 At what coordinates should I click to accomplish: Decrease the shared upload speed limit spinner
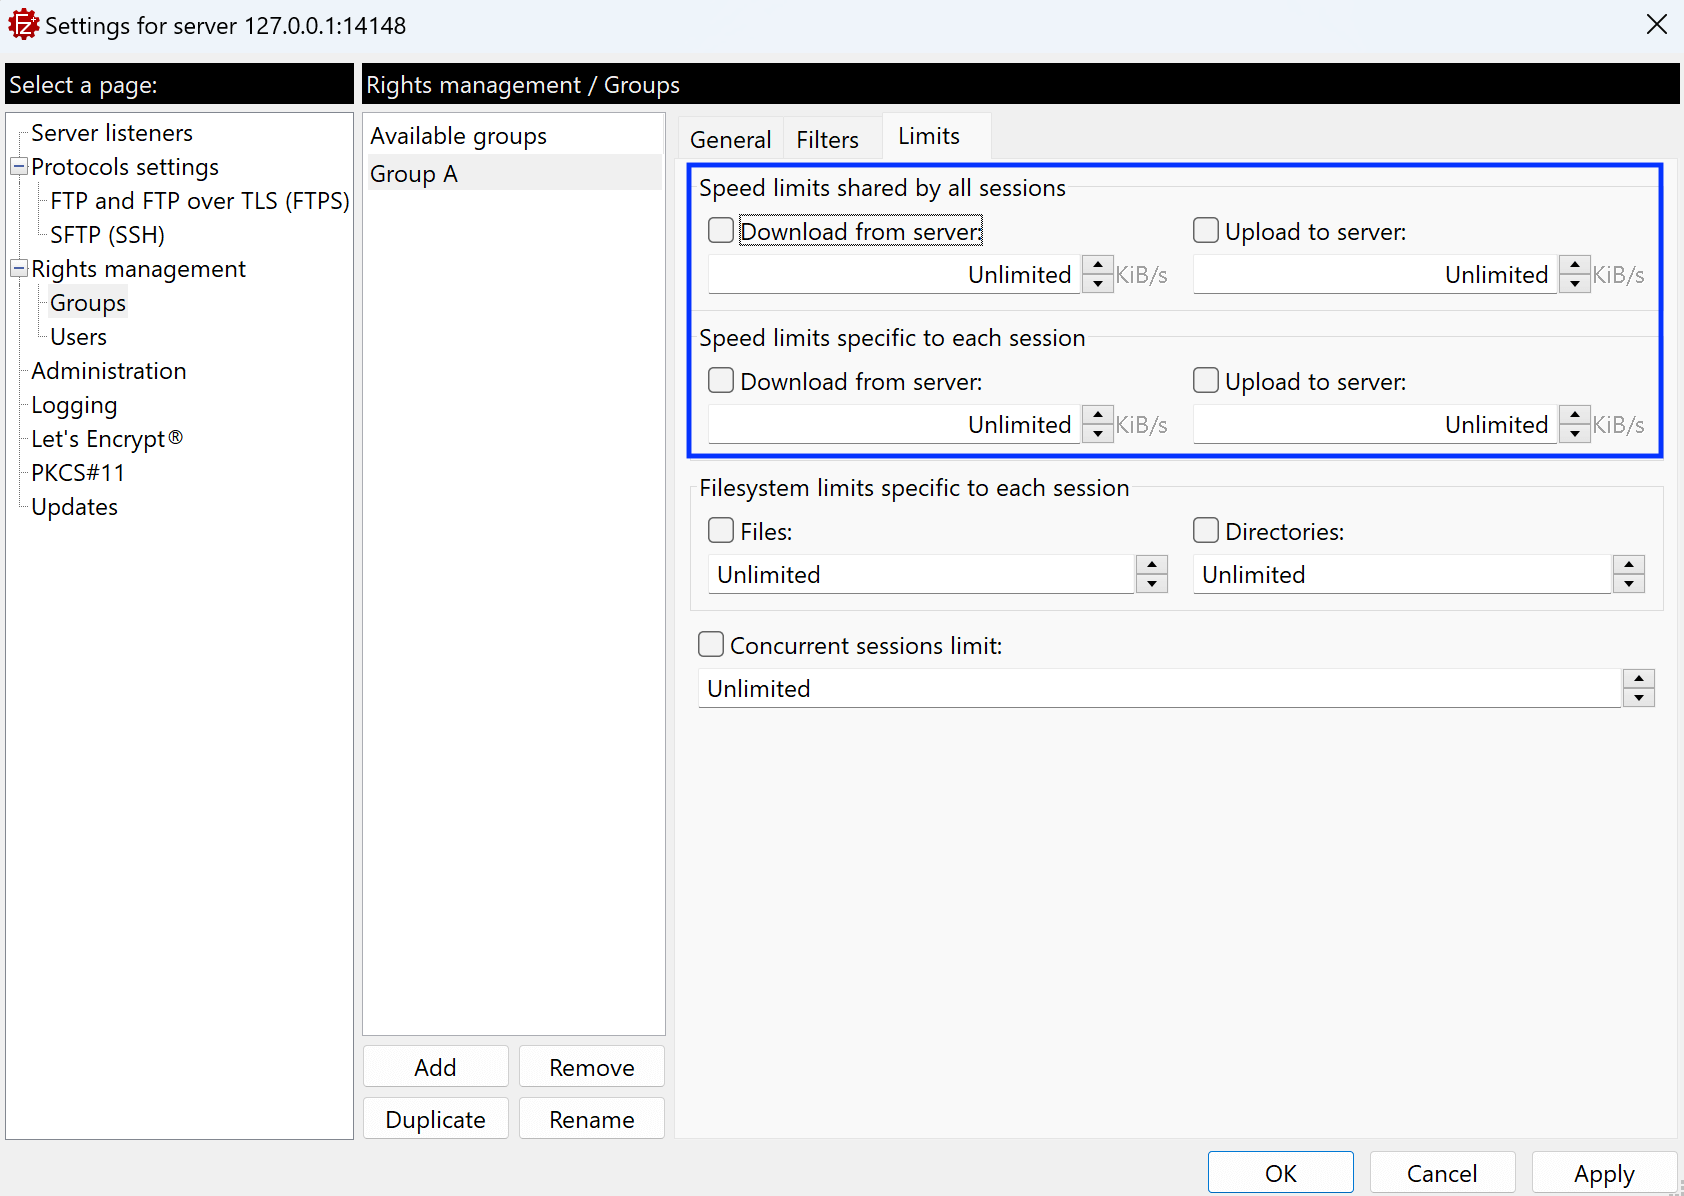click(1574, 284)
